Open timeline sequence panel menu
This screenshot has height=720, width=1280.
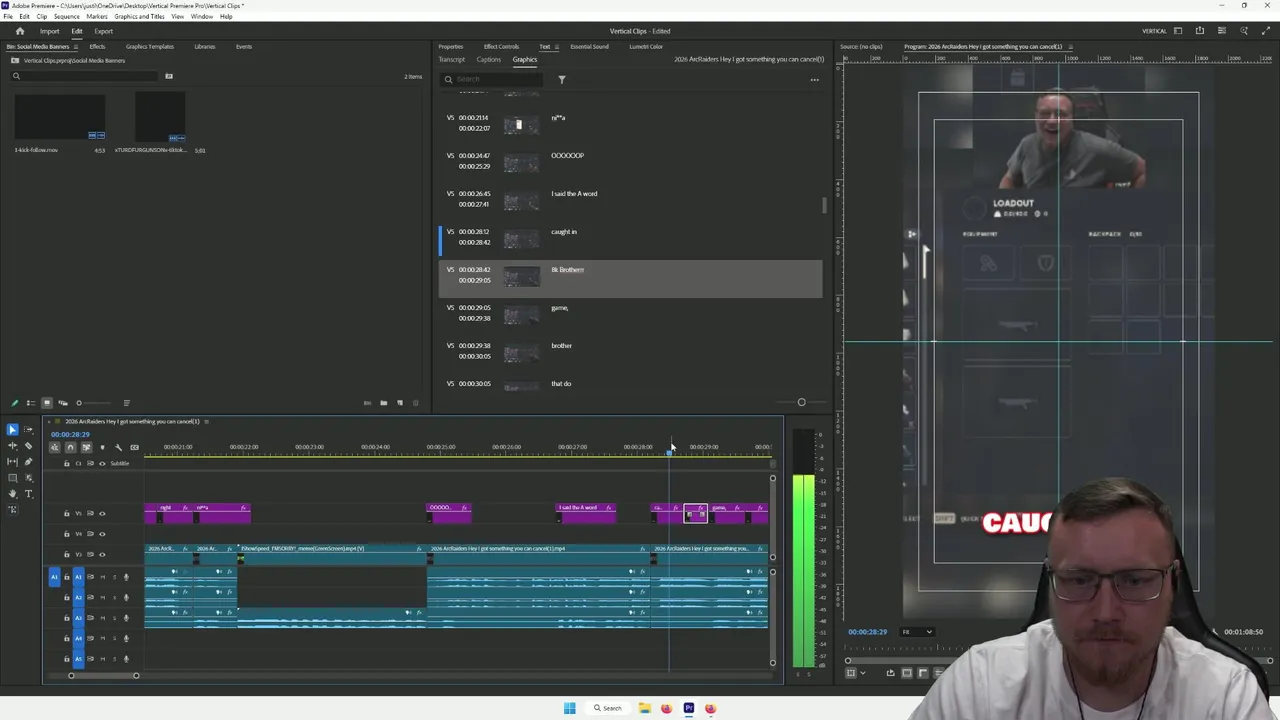tap(207, 422)
